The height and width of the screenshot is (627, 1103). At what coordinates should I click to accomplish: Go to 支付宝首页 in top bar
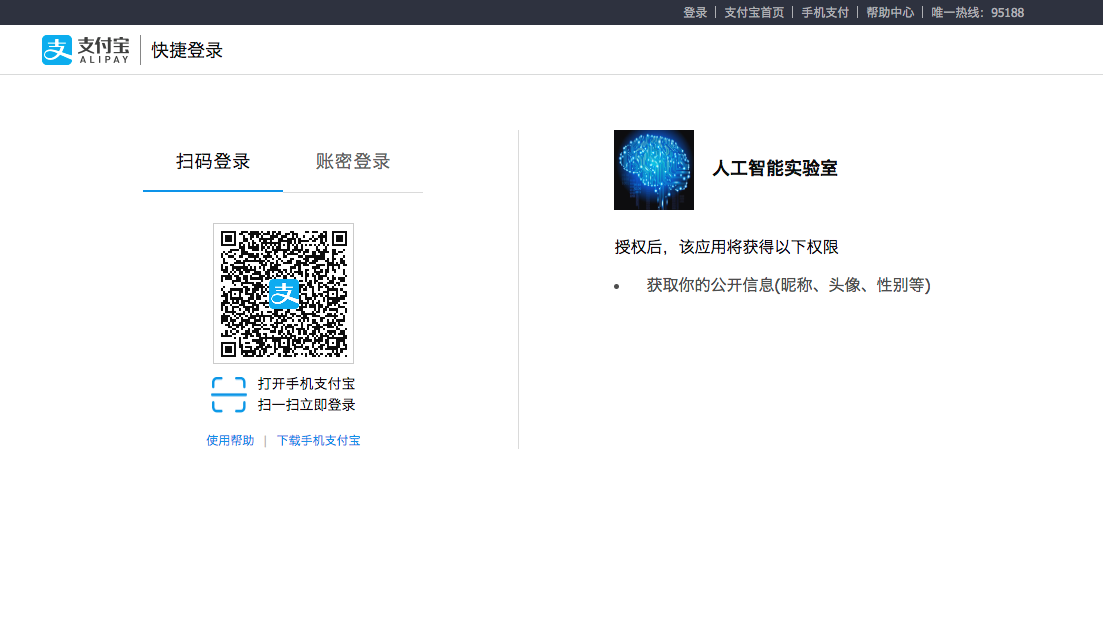(754, 13)
